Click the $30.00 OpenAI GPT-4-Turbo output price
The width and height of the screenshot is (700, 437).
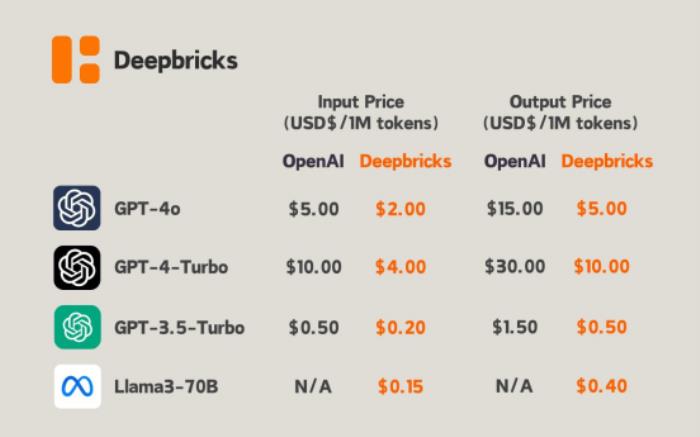tap(515, 267)
